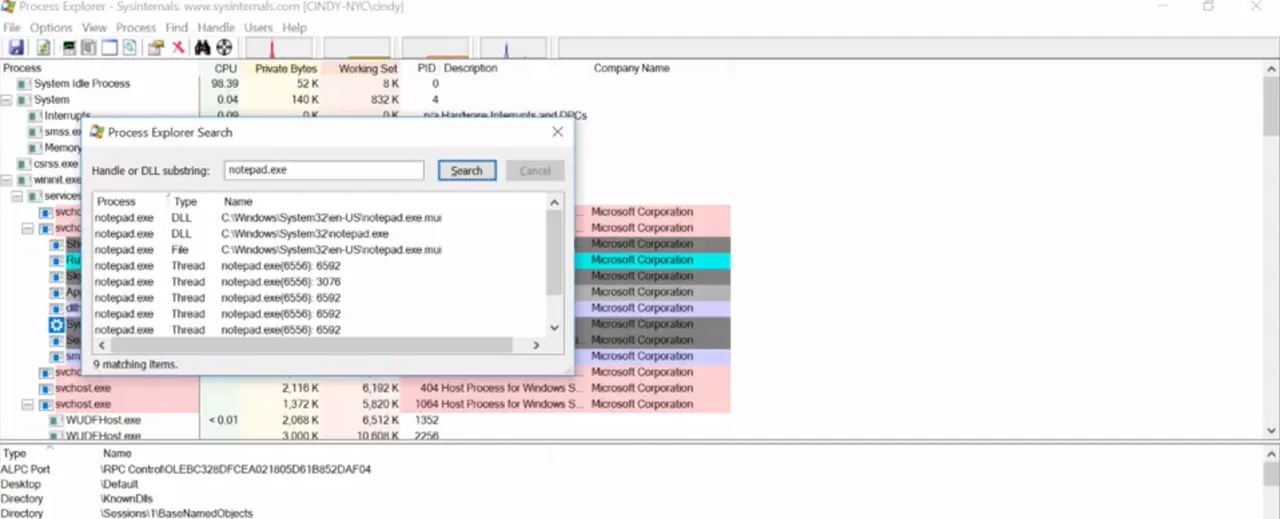Screen dimensions: 1280x519
Task: Collapse the wininit.exe tree node
Action: coord(7,180)
